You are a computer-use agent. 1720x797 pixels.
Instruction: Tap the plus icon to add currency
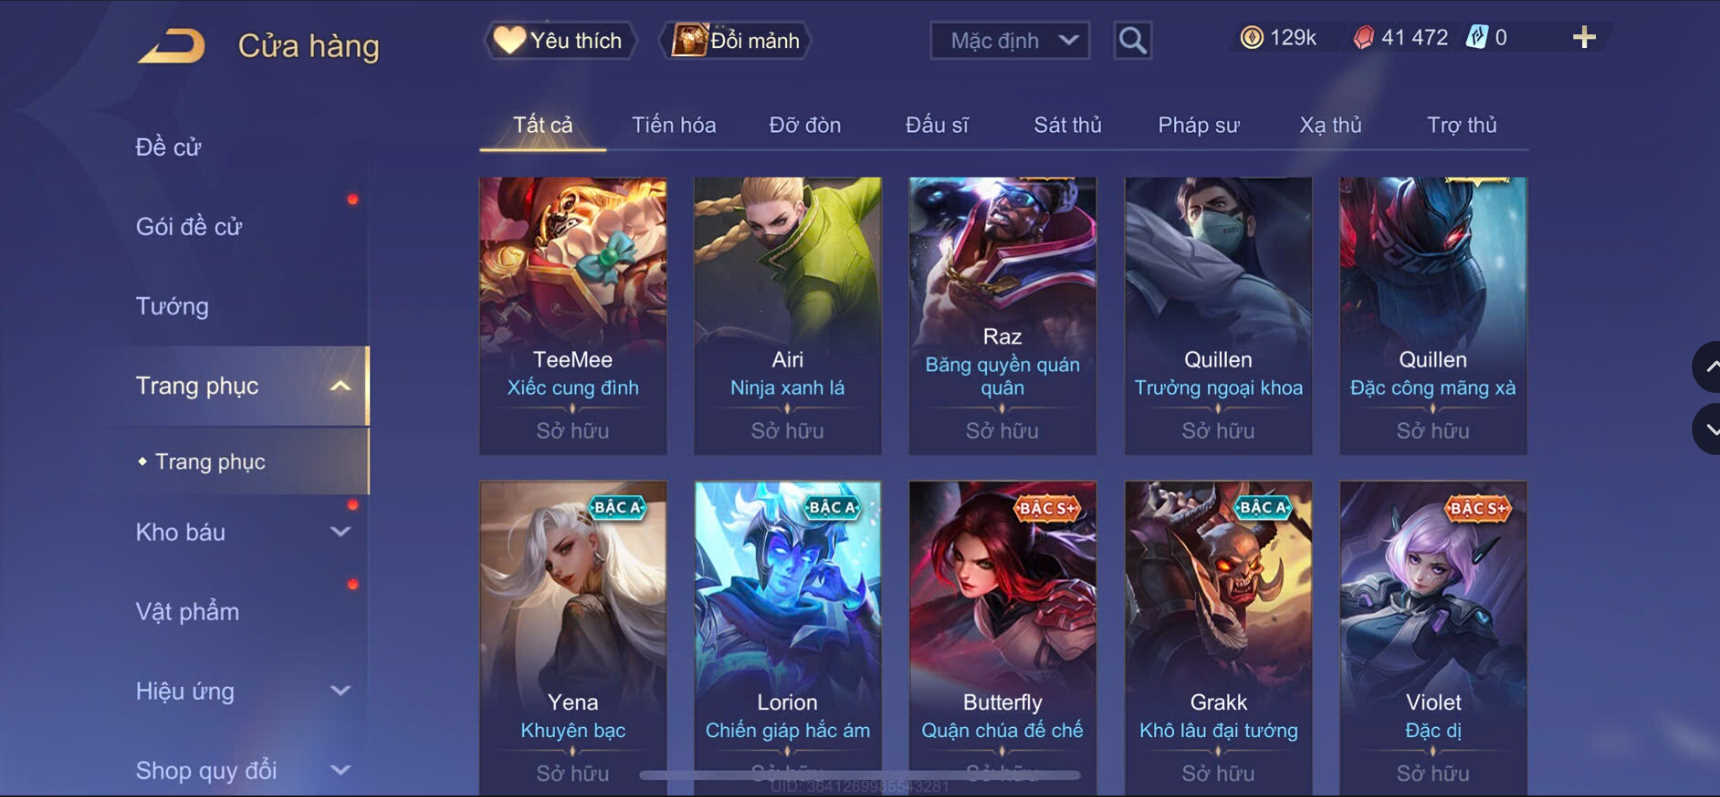coord(1584,38)
